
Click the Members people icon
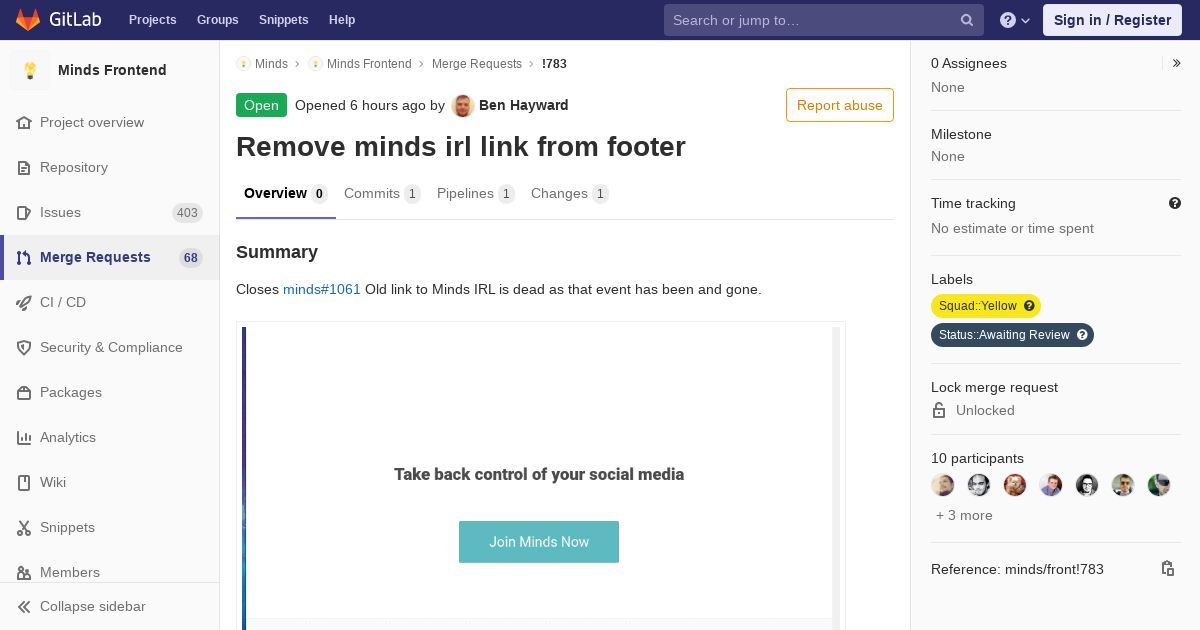(x=24, y=573)
